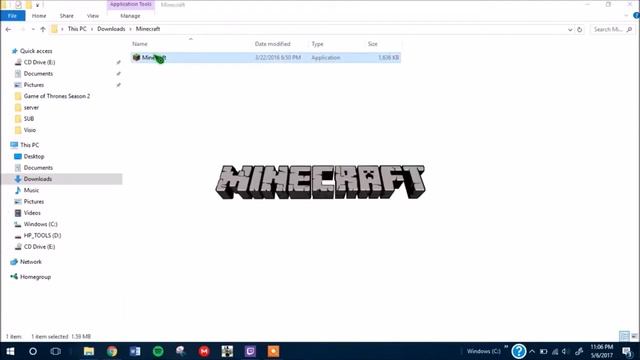
Task: Go back with the back arrow
Action: point(8,29)
